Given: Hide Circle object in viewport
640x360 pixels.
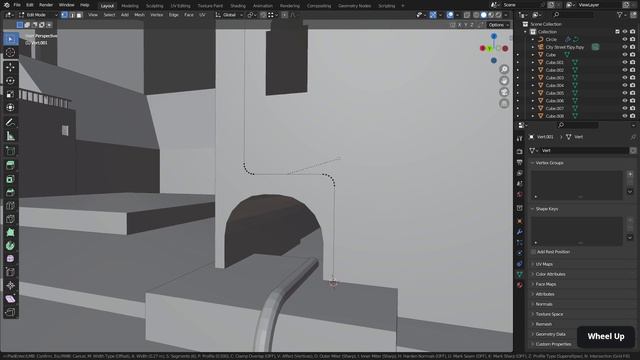Looking at the screenshot, I should tap(625, 39).
